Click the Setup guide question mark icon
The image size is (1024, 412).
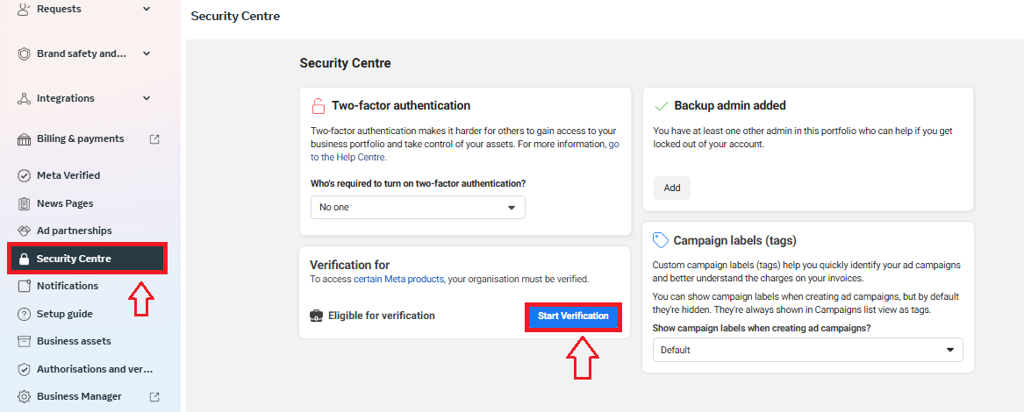point(24,314)
